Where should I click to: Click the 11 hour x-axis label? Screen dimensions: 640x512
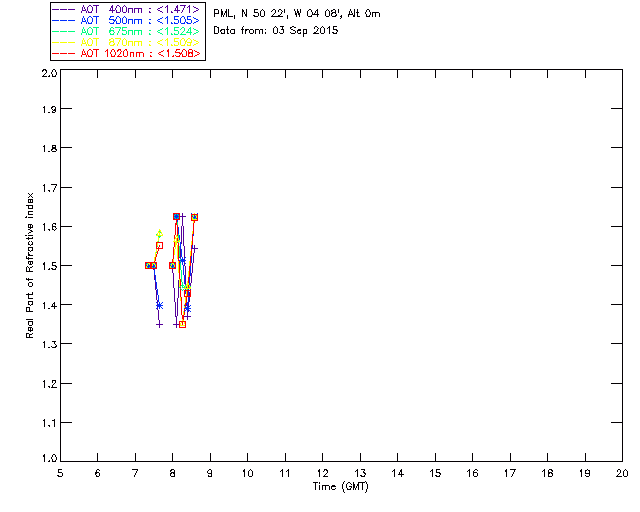point(285,473)
